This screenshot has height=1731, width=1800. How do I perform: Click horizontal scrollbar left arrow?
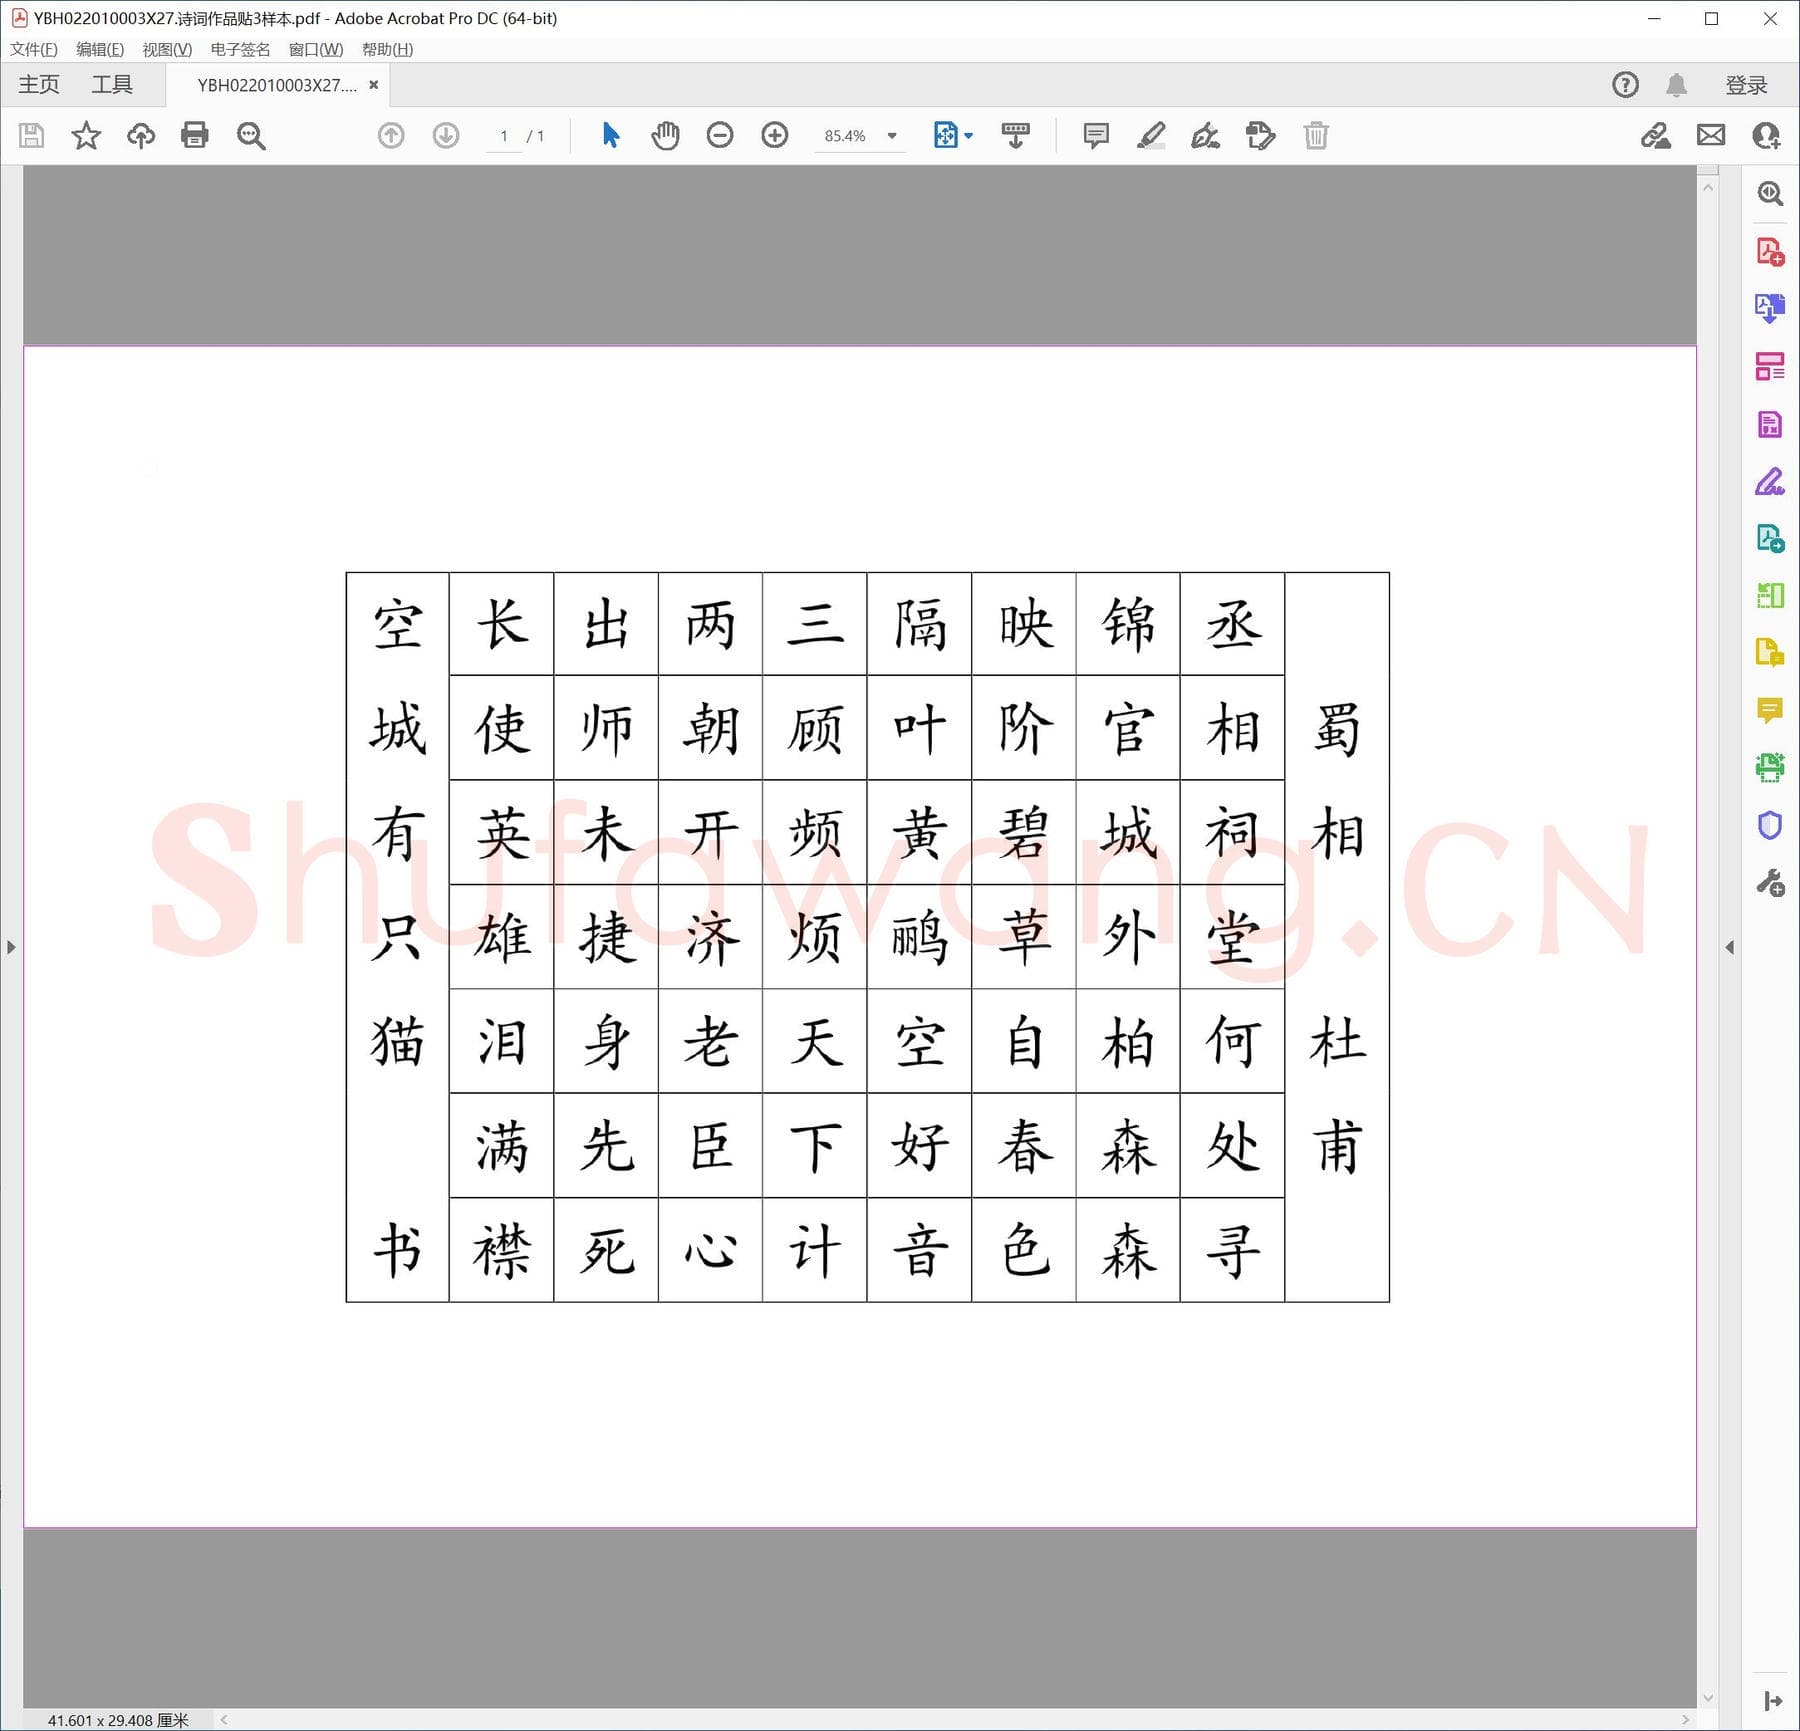click(224, 1720)
